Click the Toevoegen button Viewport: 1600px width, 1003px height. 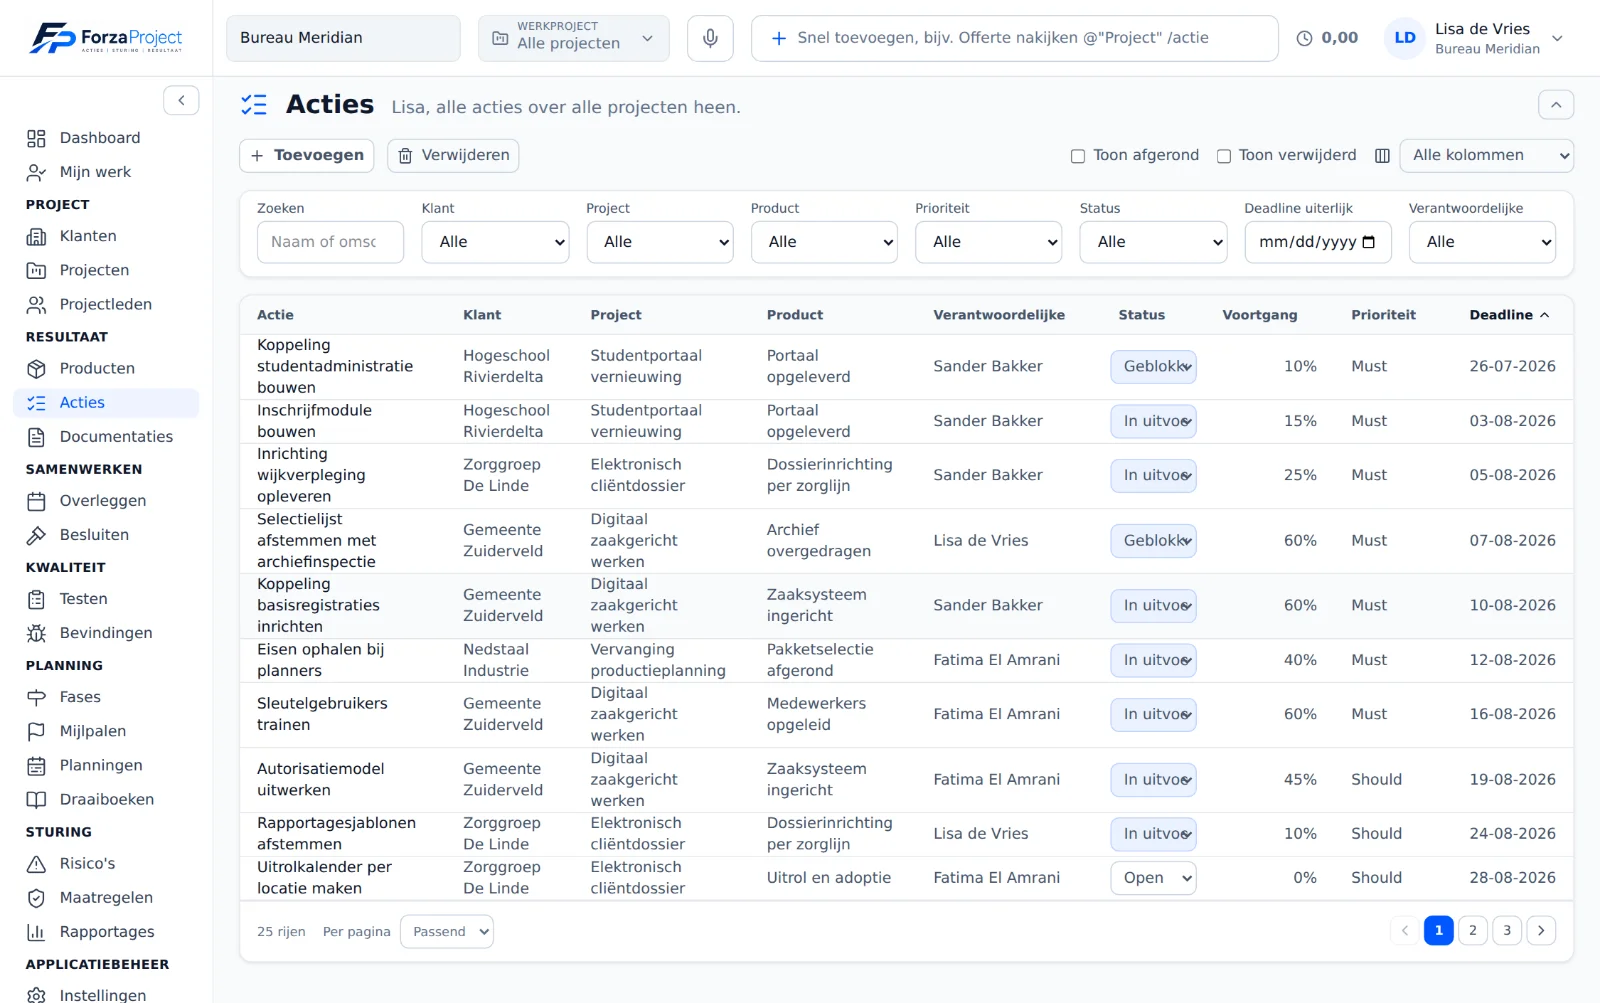(x=306, y=155)
